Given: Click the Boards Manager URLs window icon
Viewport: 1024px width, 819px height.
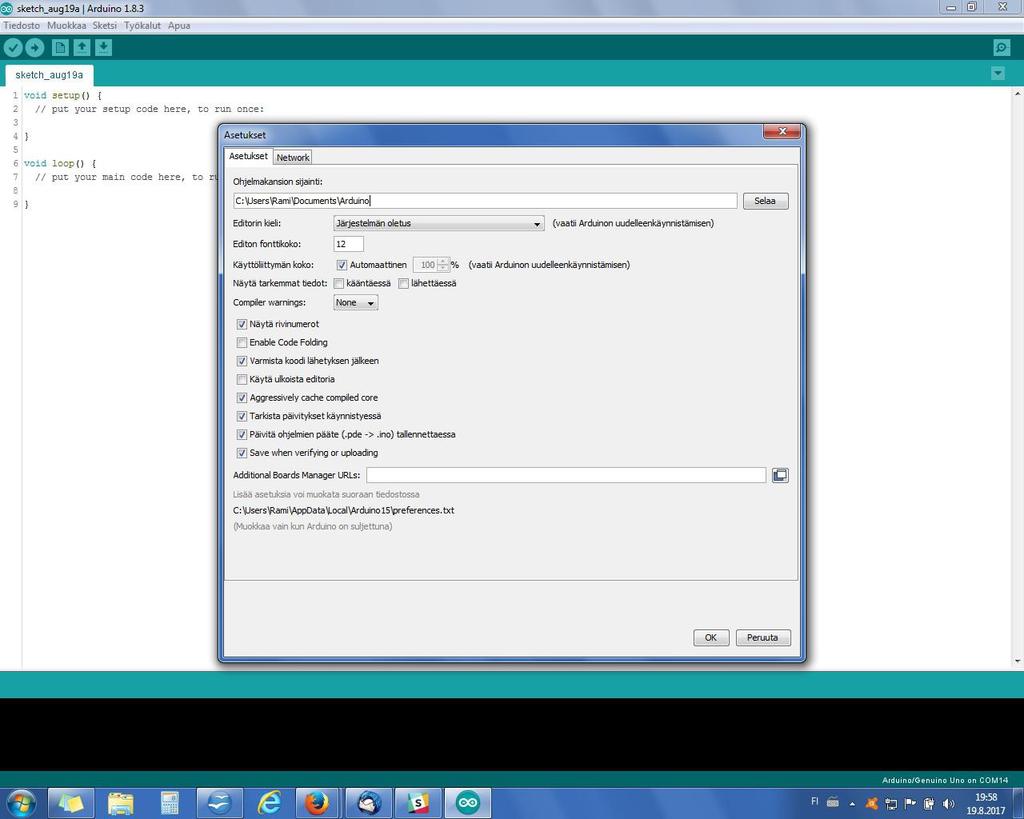Looking at the screenshot, I should (780, 475).
